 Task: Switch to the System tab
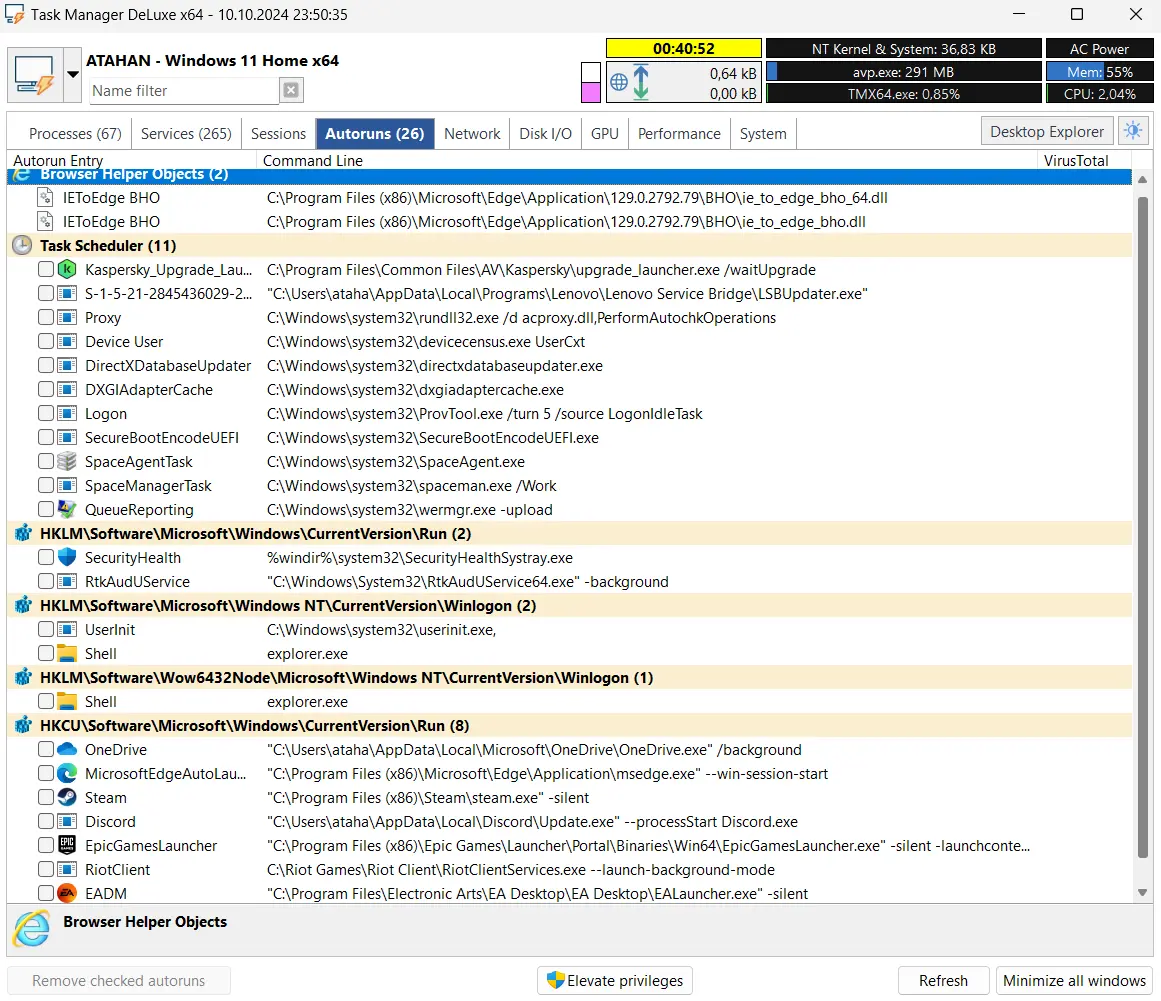tap(763, 134)
